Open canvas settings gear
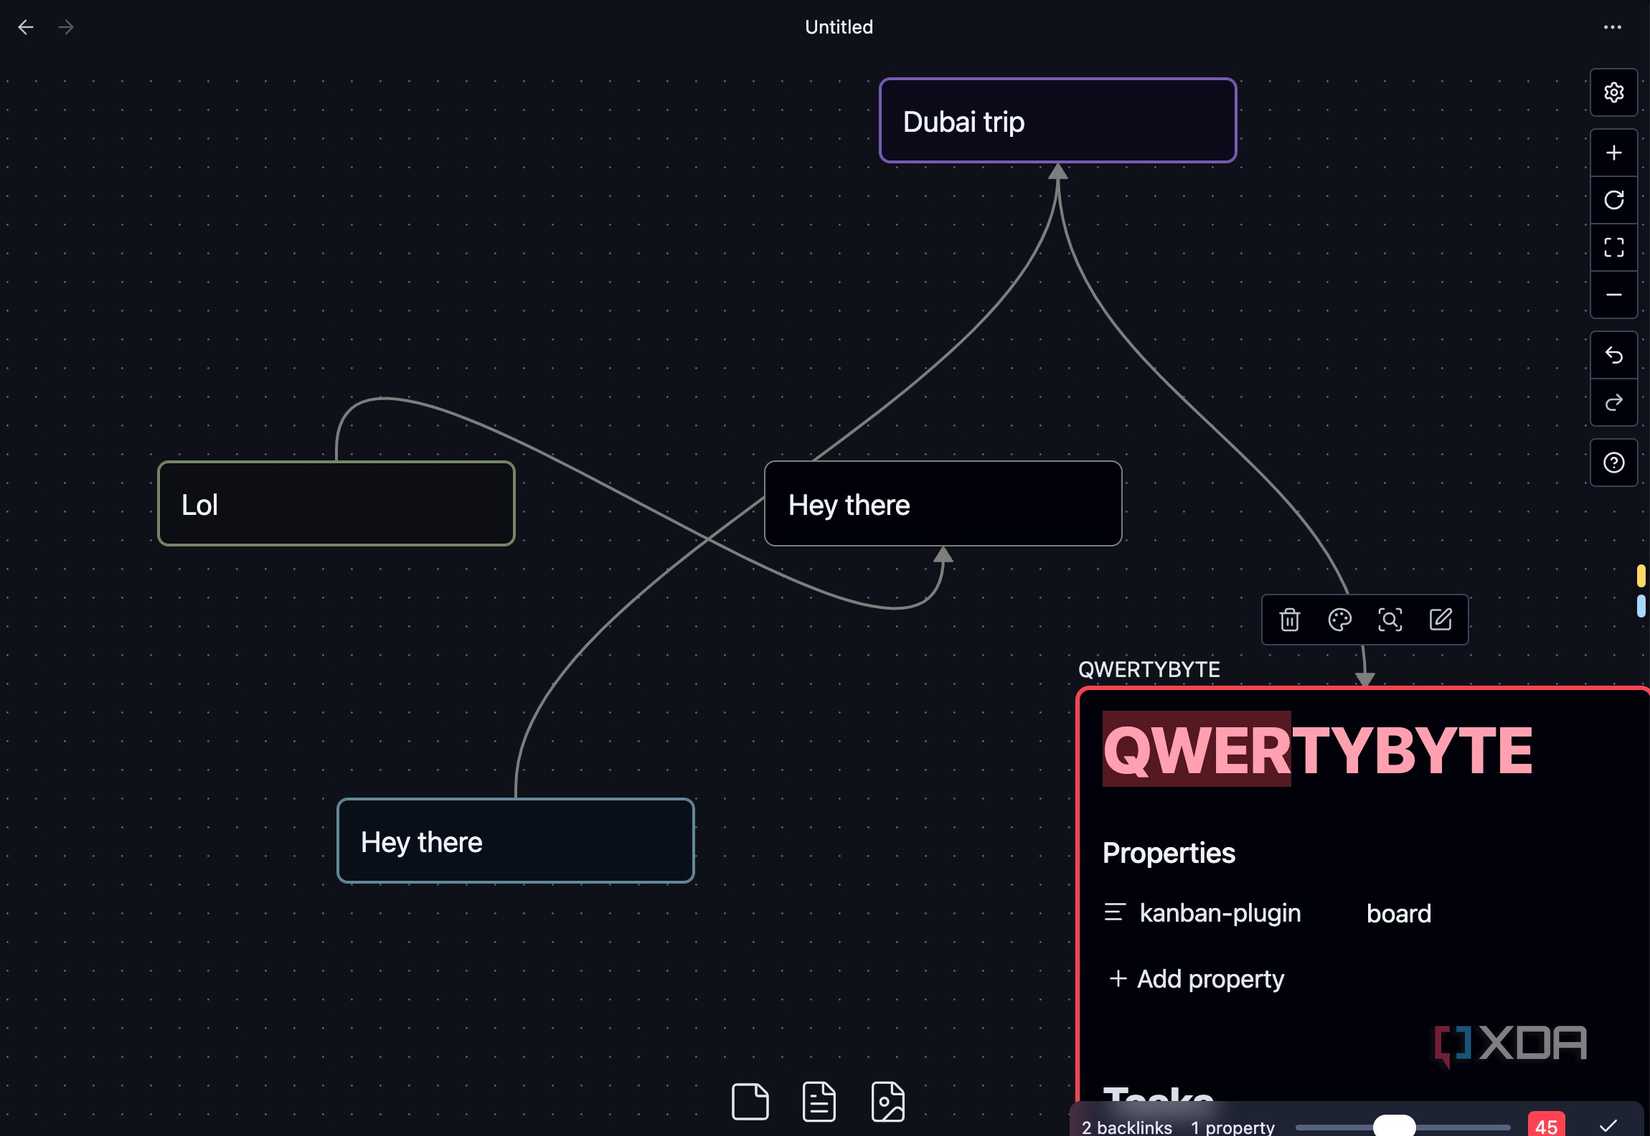Viewport: 1650px width, 1136px height. click(x=1614, y=93)
